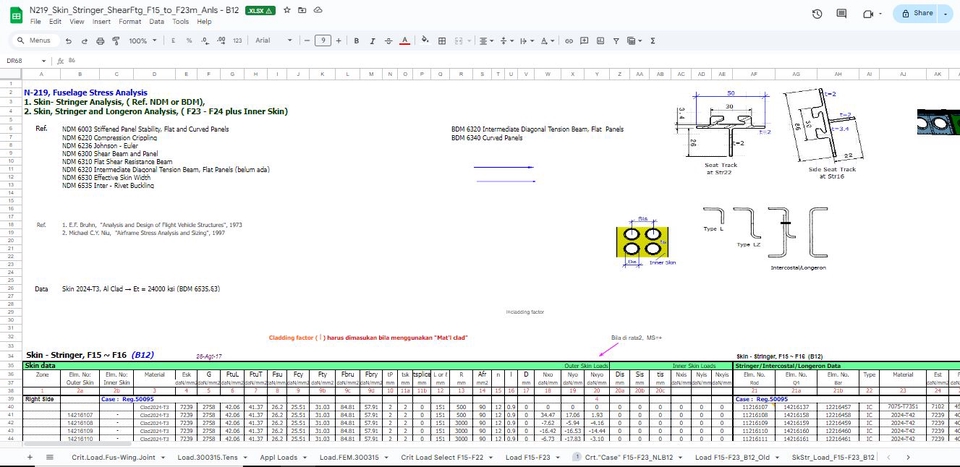This screenshot has height=467, width=960.
Task: Edit the font size field
Action: coord(323,41)
